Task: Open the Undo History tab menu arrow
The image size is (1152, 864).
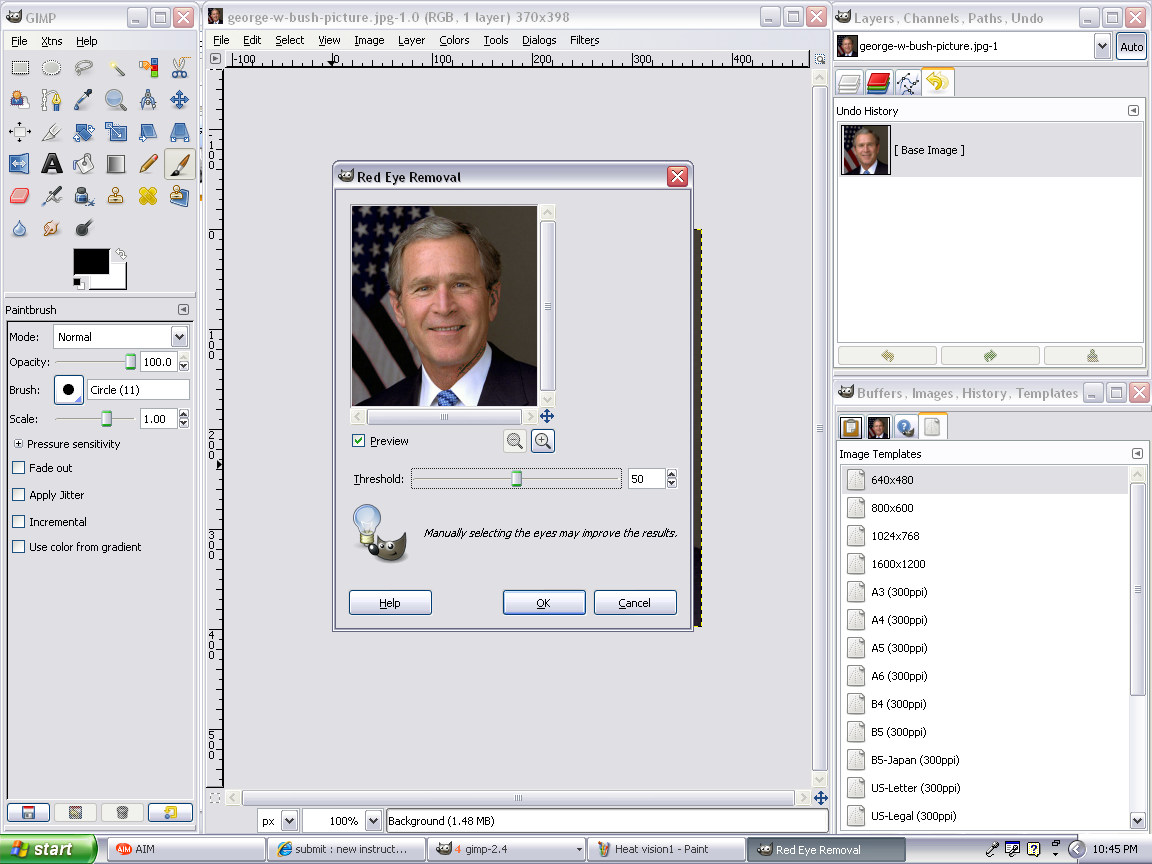Action: [1134, 110]
